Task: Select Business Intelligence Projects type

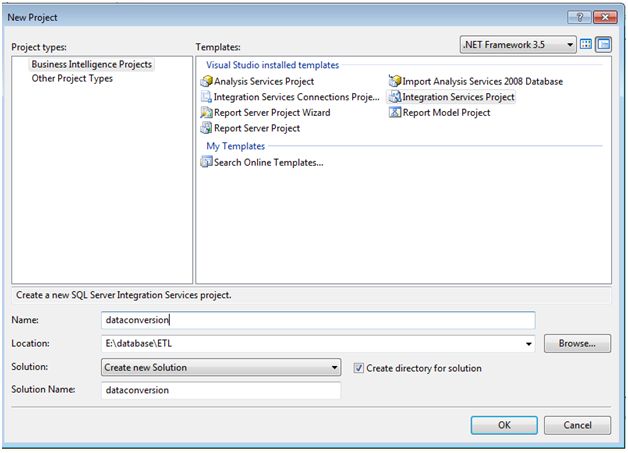Action: coord(92,64)
